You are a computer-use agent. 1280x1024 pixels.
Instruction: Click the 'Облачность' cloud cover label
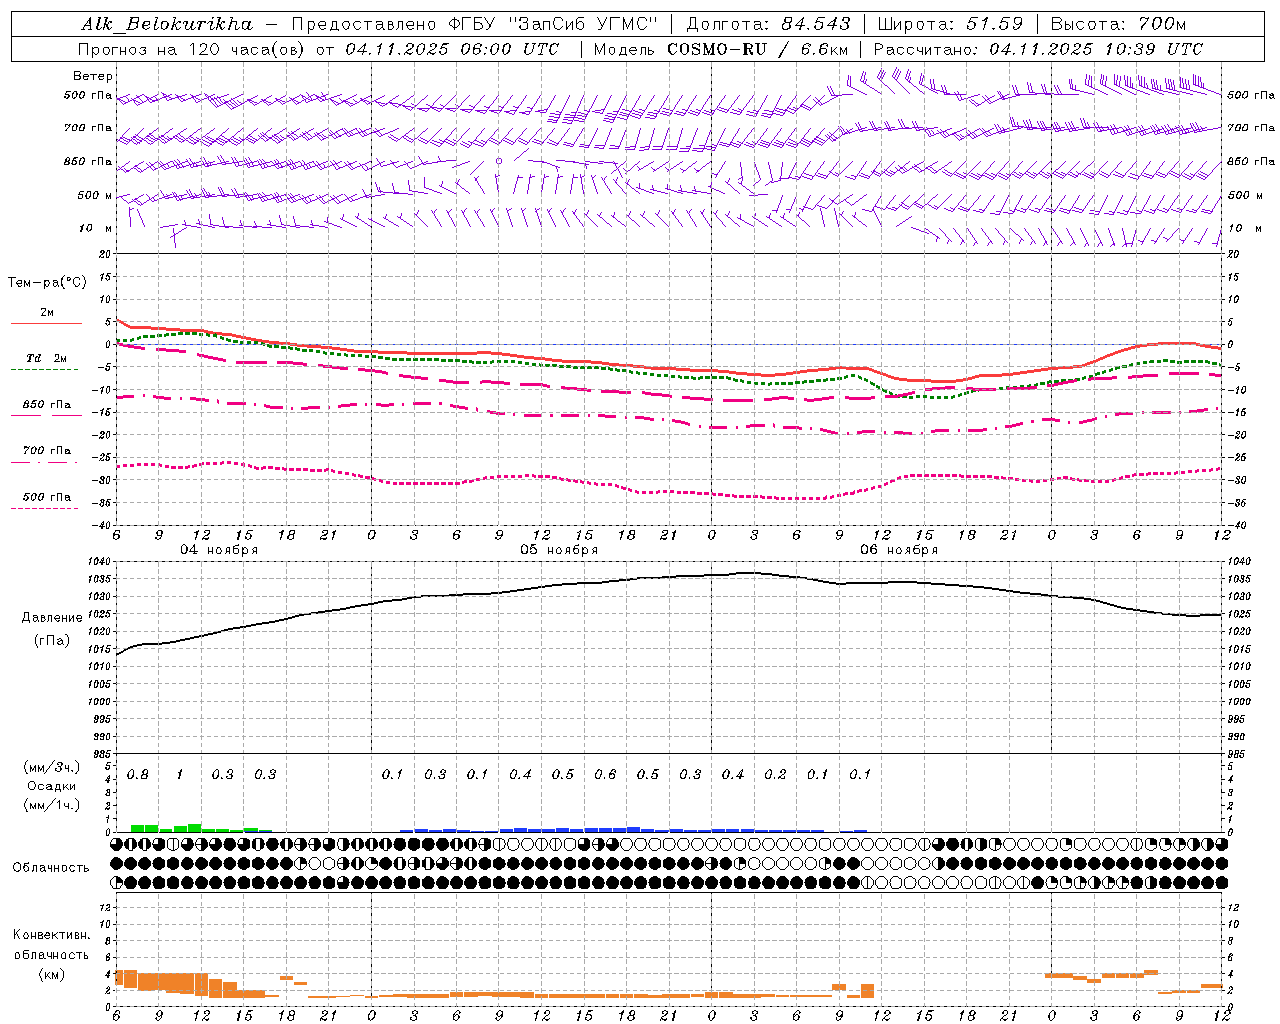point(51,868)
